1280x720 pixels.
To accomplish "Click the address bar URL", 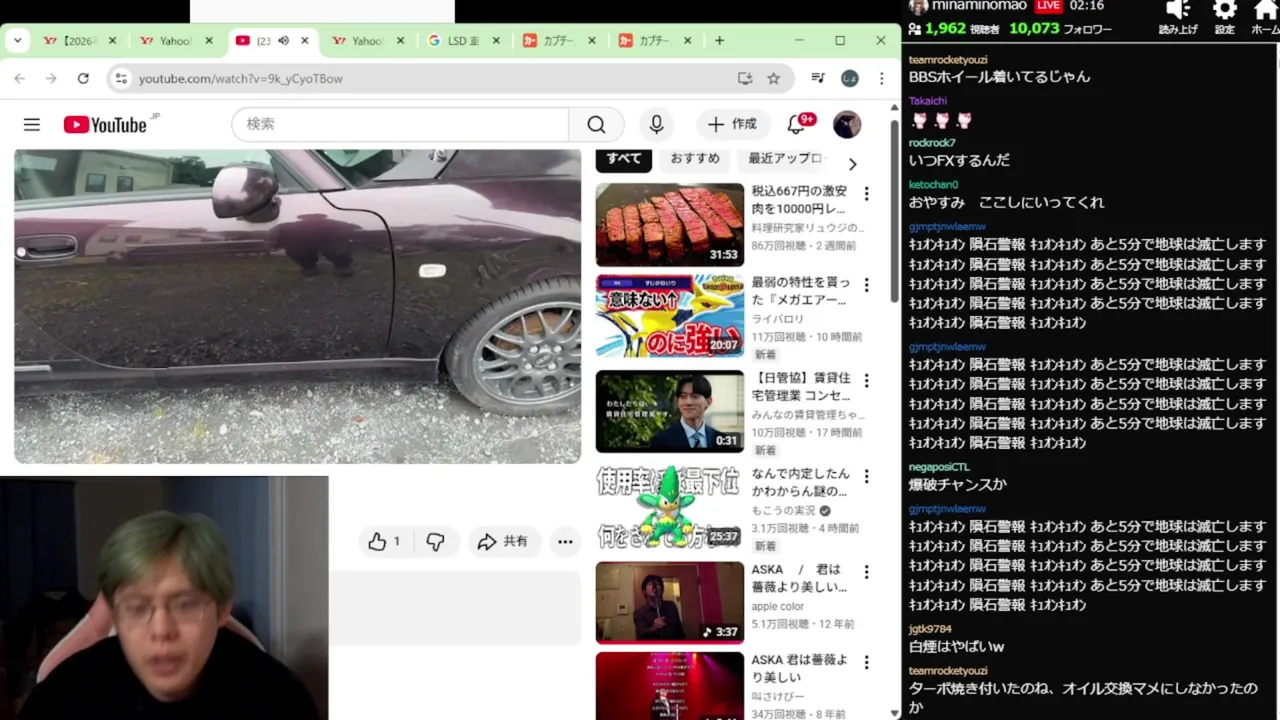I will pyautogui.click(x=240, y=78).
